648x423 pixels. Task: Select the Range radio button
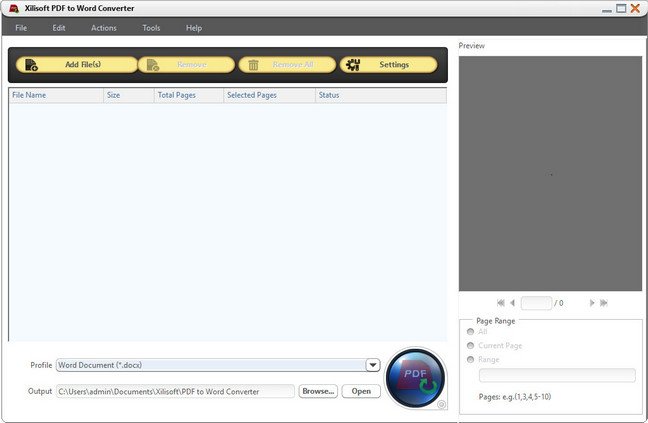tap(470, 359)
